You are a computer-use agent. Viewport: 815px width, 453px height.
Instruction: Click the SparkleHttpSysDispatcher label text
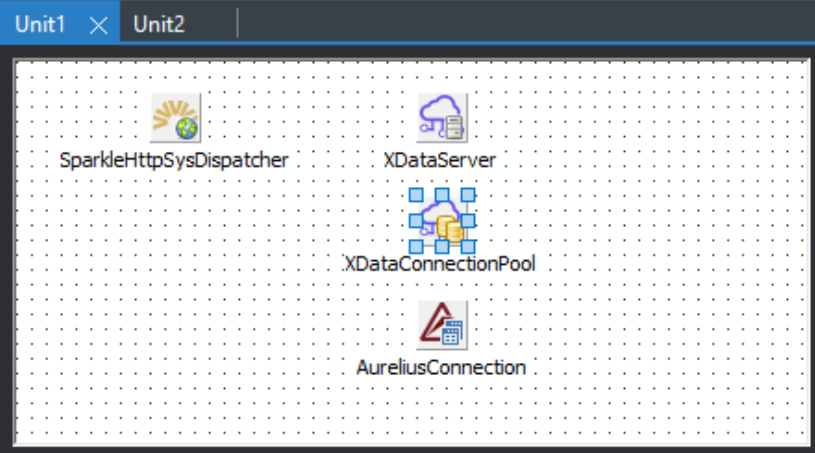174,160
